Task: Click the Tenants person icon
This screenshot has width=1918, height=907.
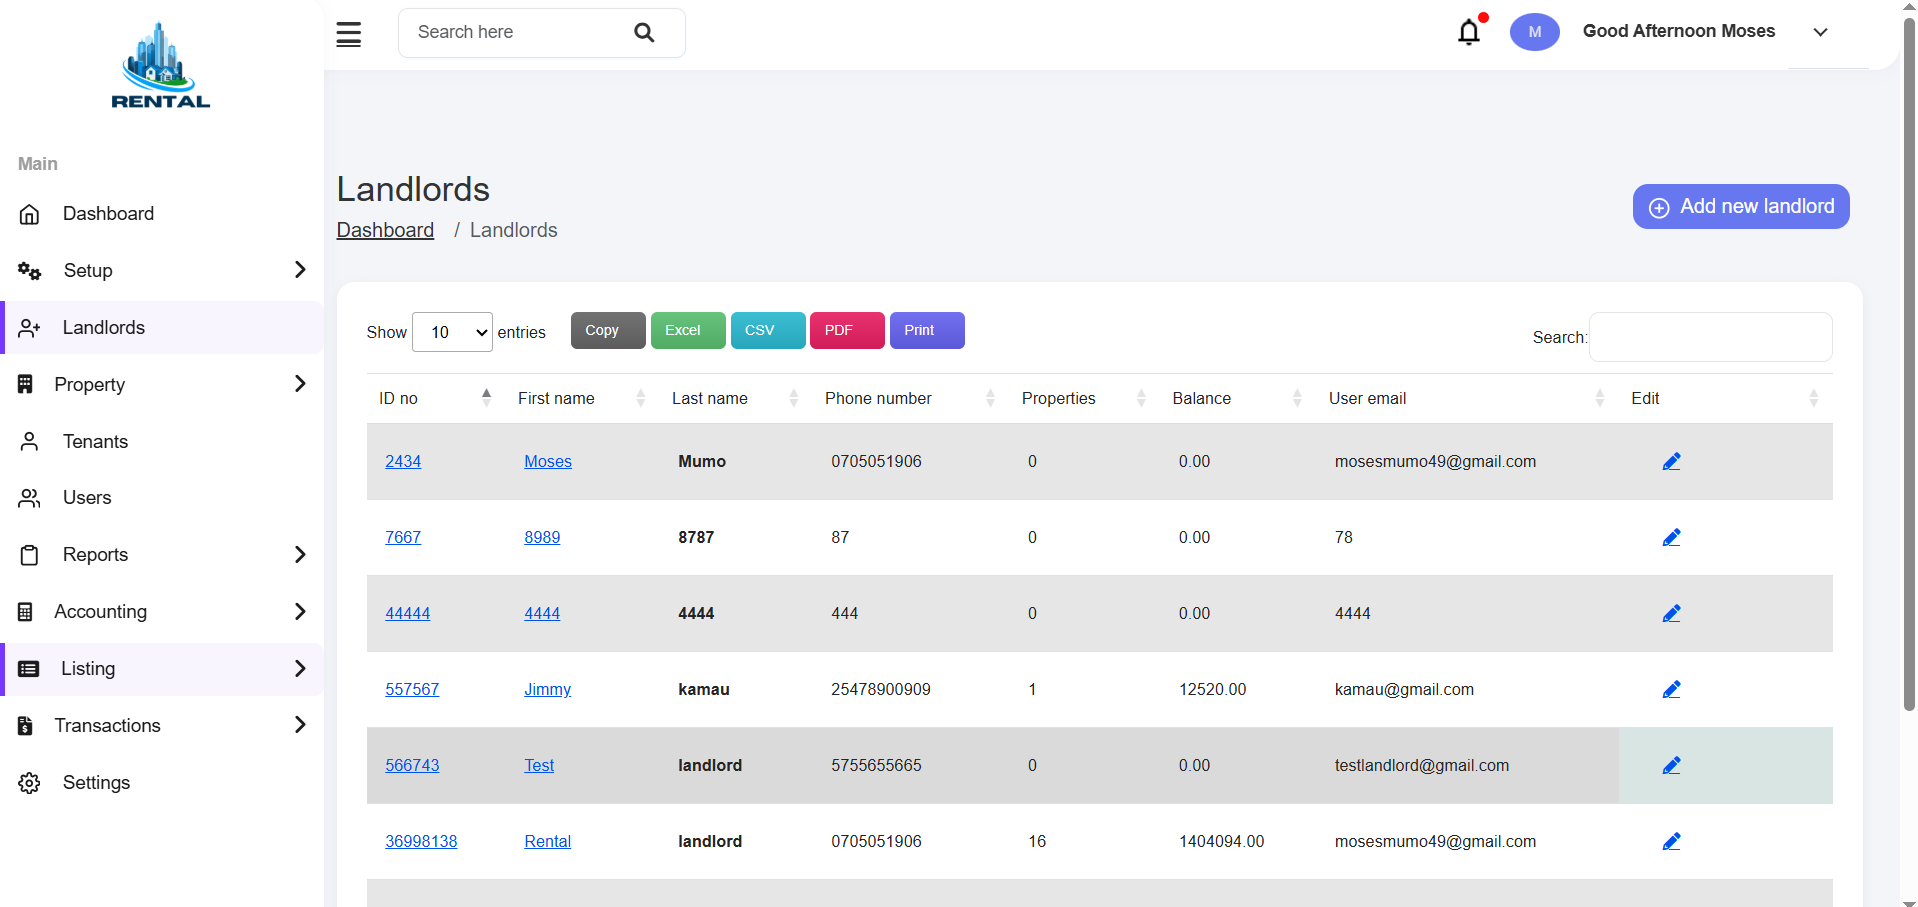Action: pos(30,441)
